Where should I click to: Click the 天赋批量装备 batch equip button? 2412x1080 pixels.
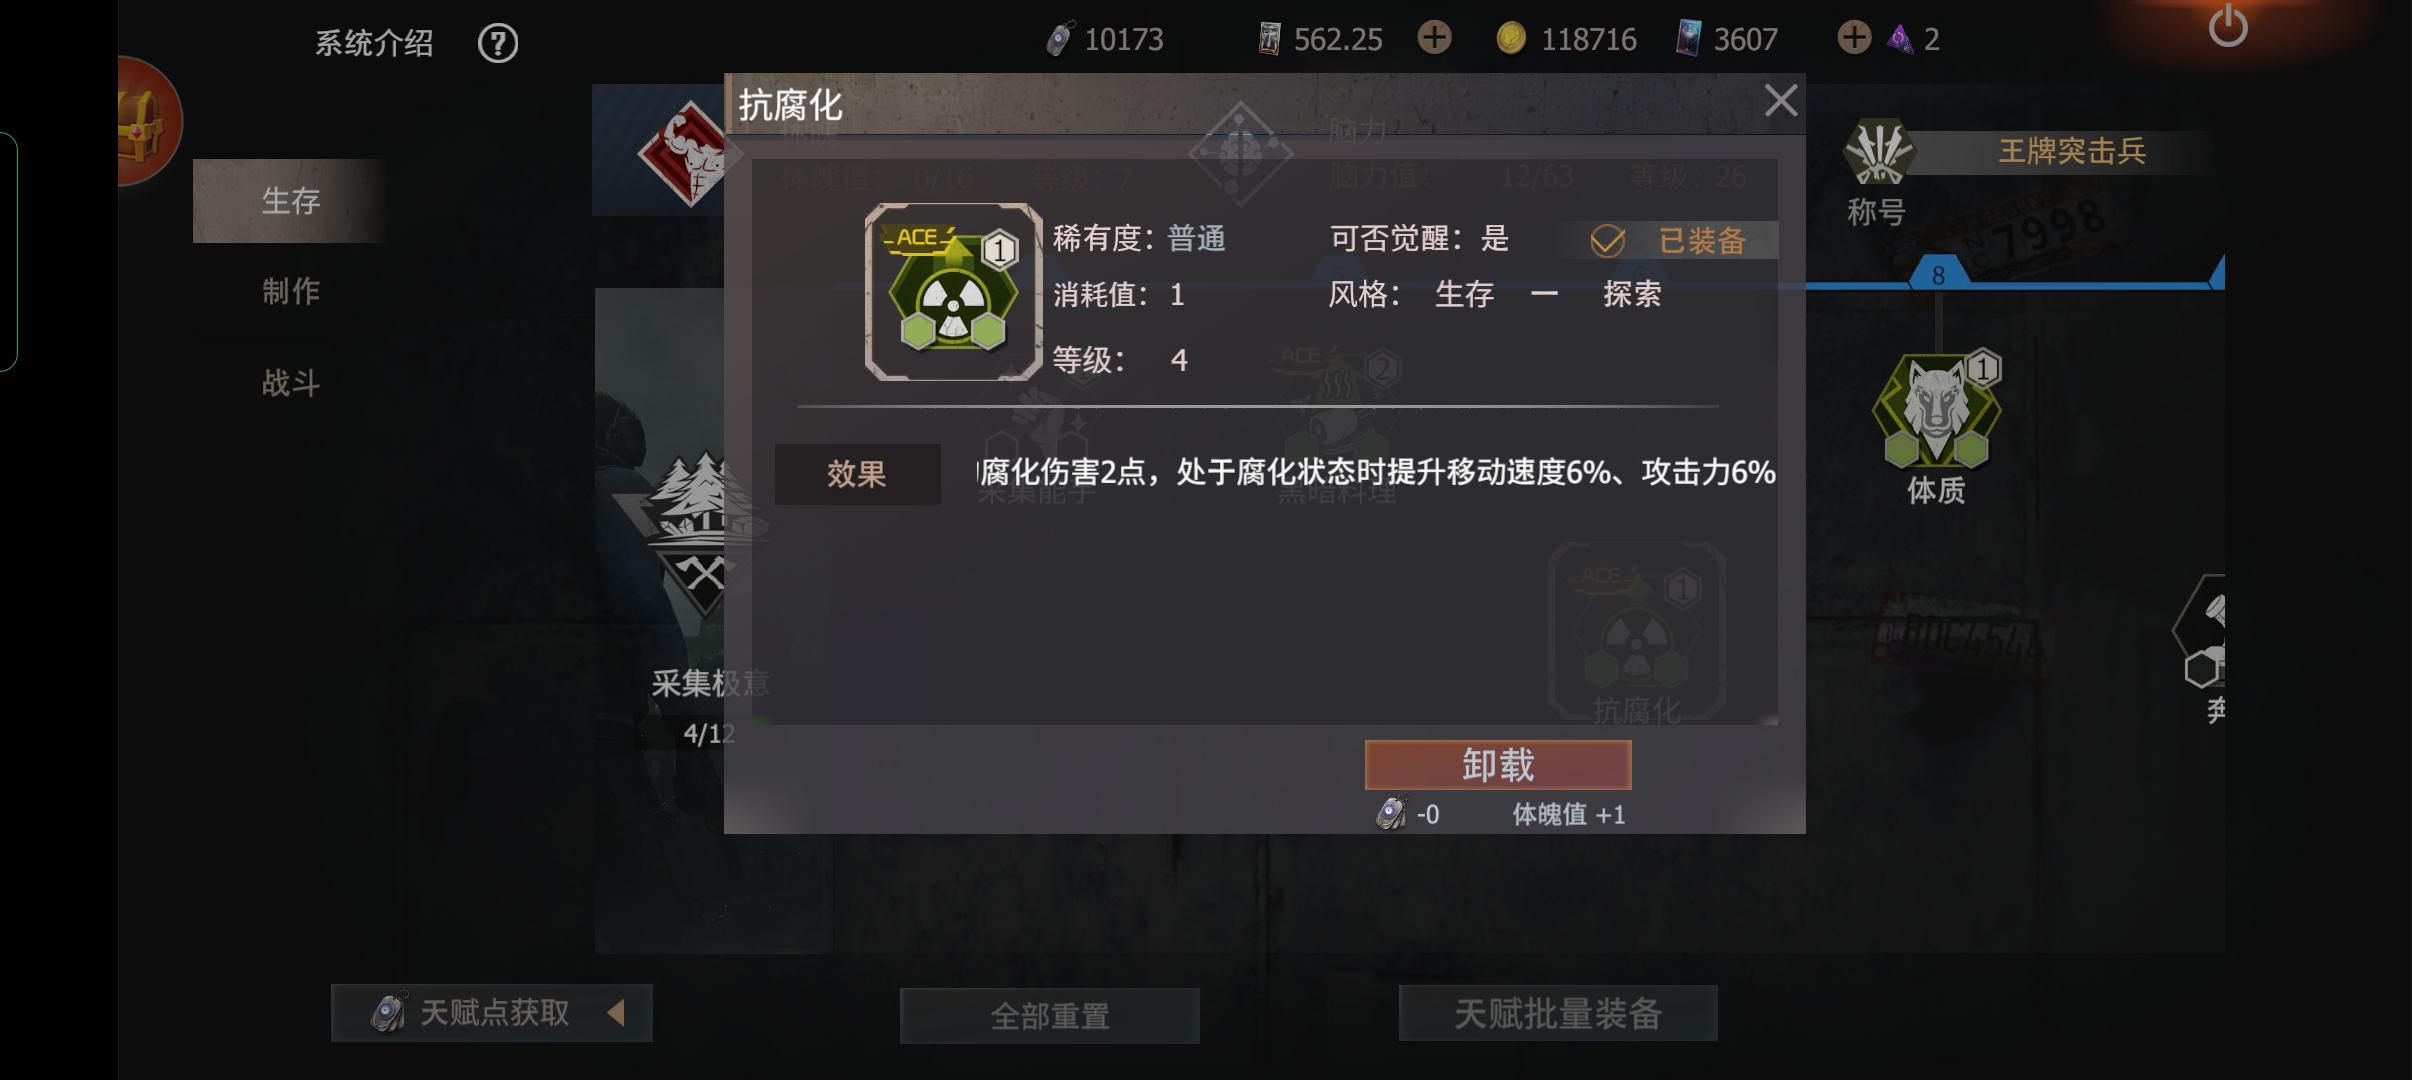tap(1558, 1013)
